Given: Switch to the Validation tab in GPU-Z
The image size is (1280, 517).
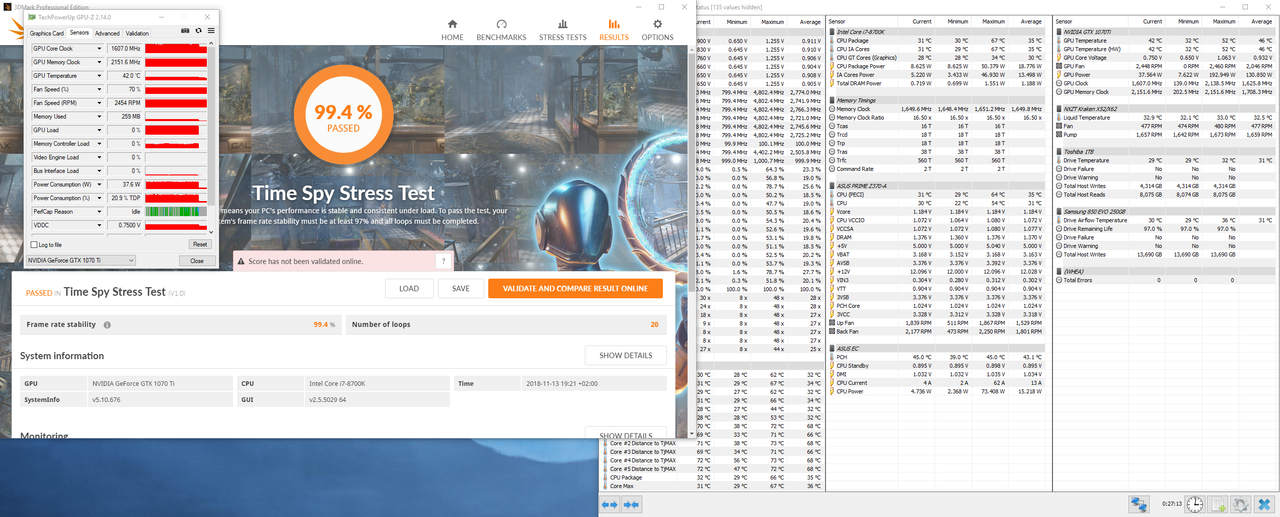Looking at the screenshot, I should pos(137,33).
